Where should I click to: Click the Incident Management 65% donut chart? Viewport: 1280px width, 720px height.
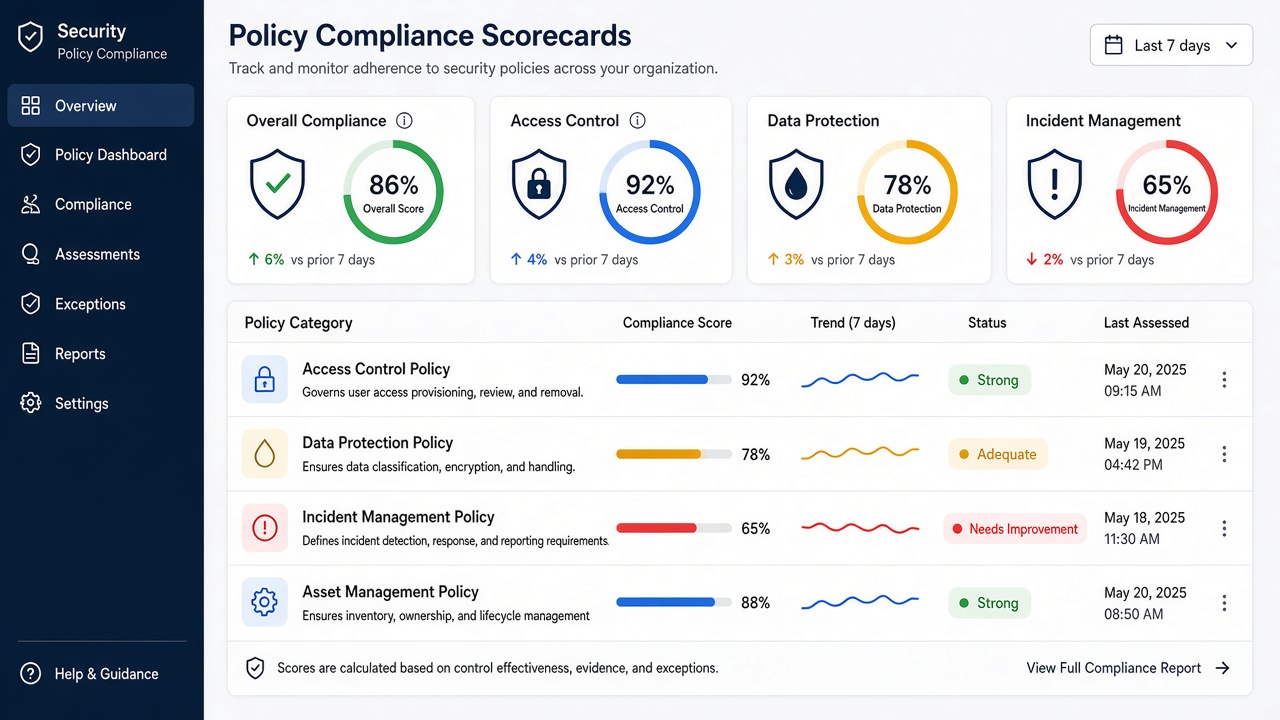(x=1167, y=192)
